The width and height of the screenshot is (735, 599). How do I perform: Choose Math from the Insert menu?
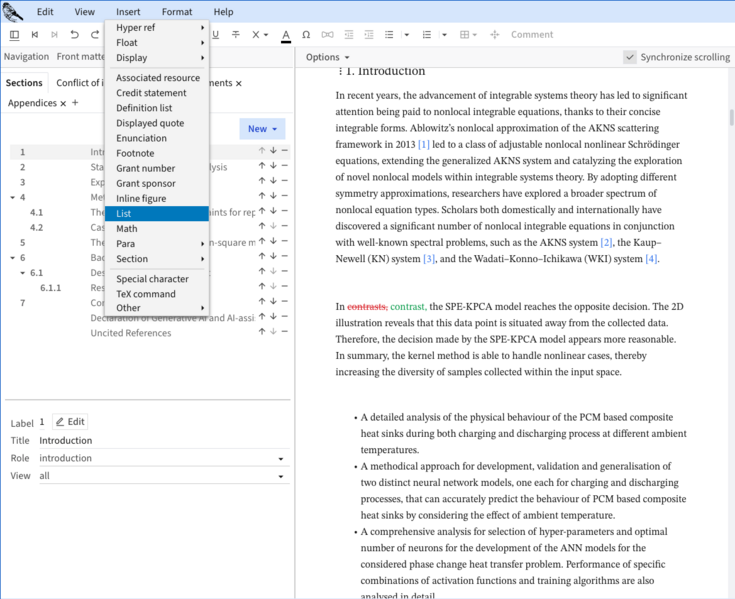[x=157, y=229]
